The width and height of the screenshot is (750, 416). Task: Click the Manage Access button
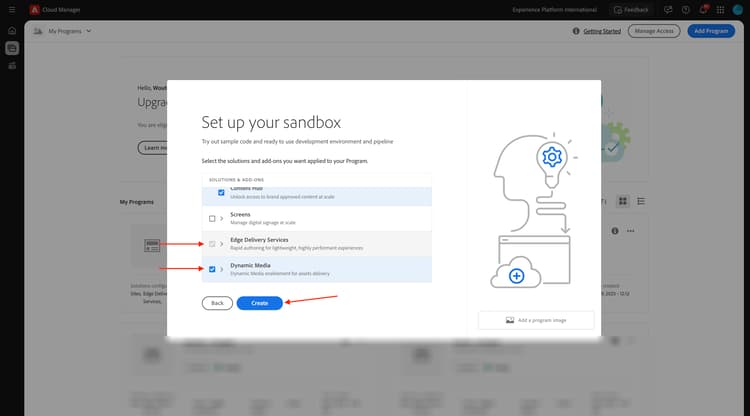(x=654, y=31)
